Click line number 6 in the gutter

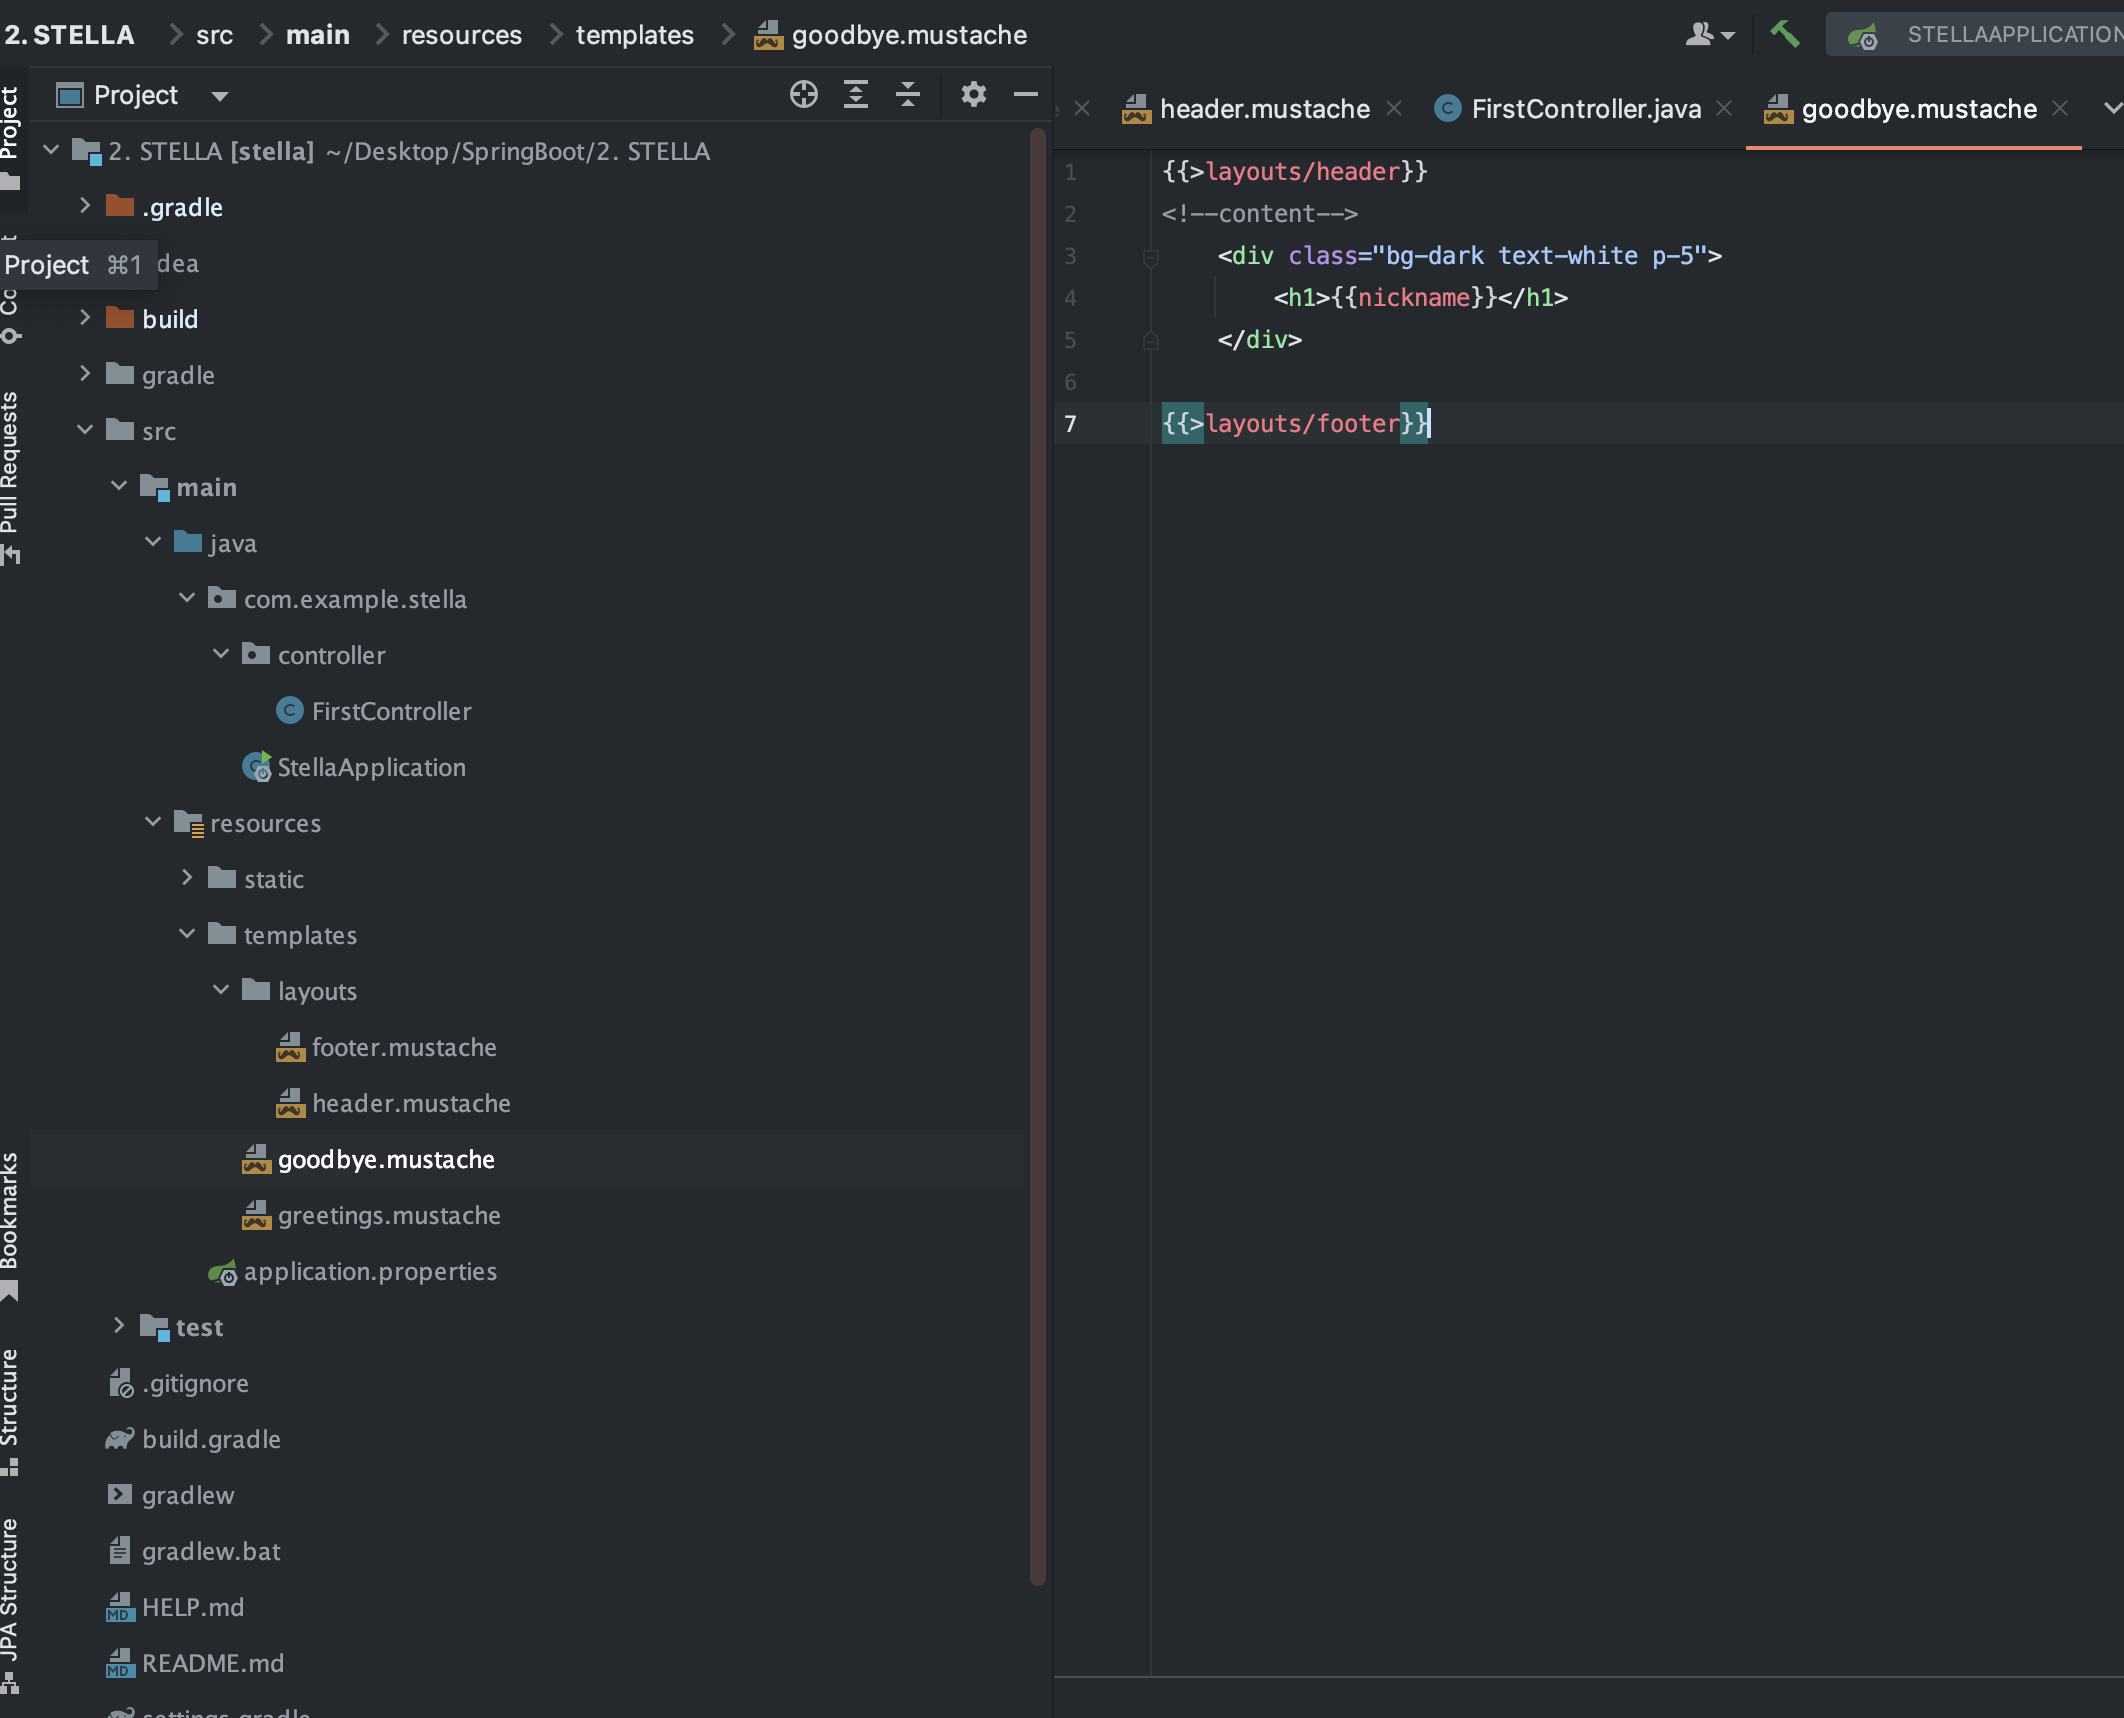(x=1070, y=382)
